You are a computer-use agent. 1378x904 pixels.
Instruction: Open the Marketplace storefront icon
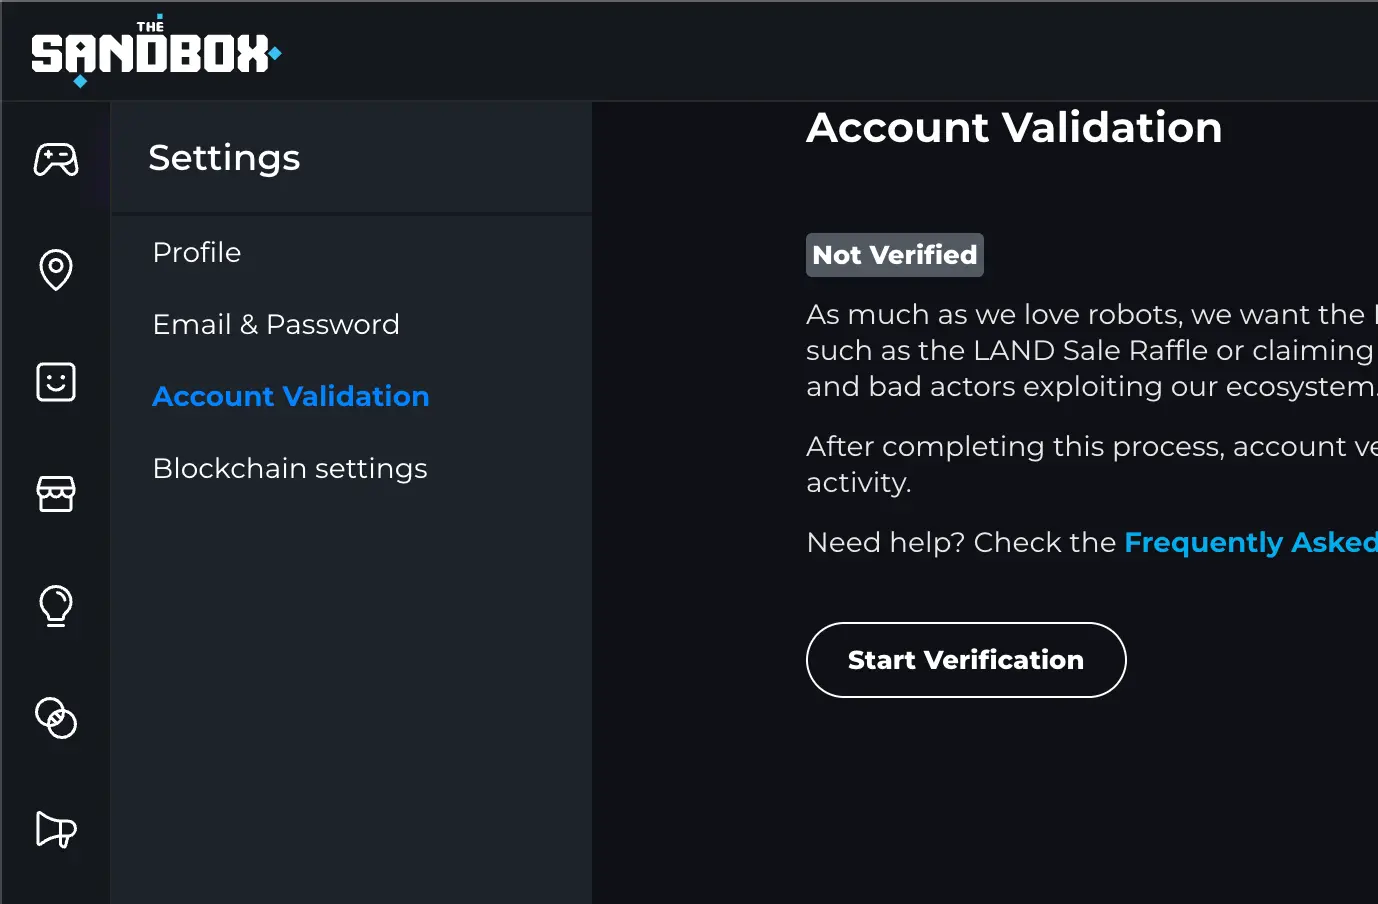(56, 493)
